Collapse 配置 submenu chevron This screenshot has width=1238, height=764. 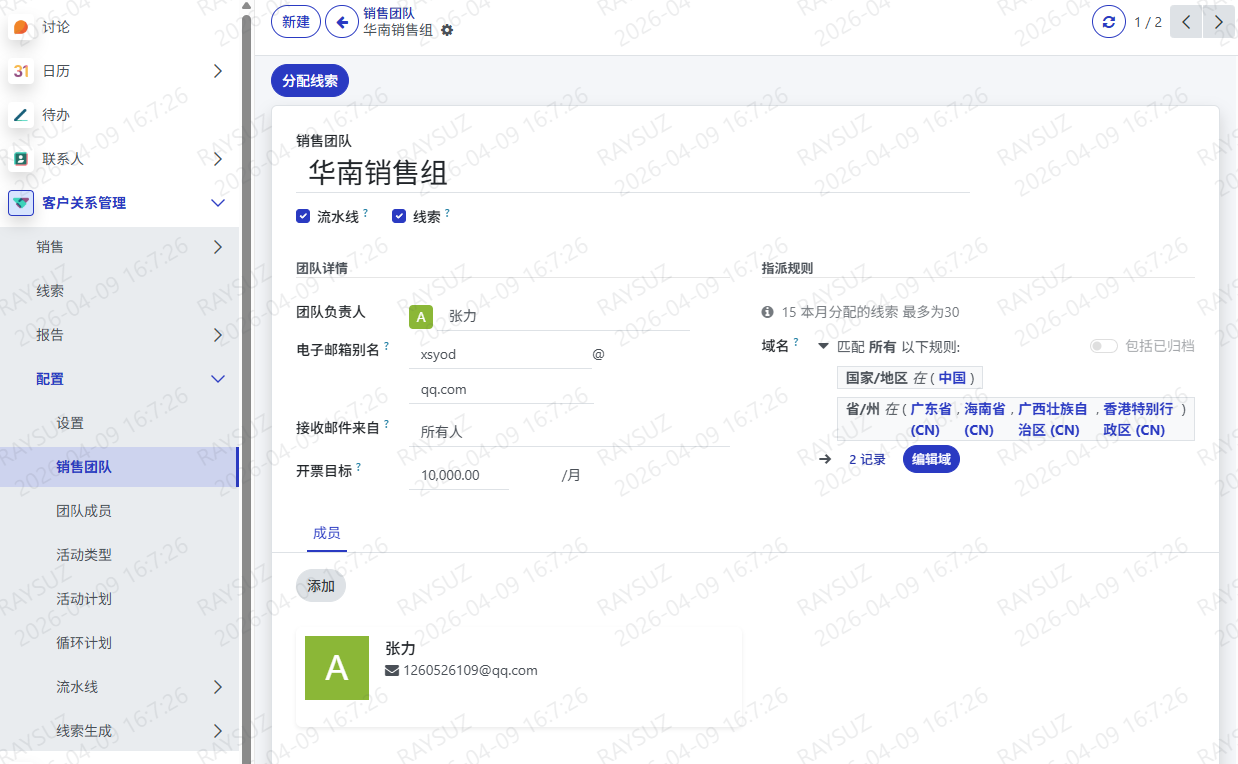coord(218,379)
